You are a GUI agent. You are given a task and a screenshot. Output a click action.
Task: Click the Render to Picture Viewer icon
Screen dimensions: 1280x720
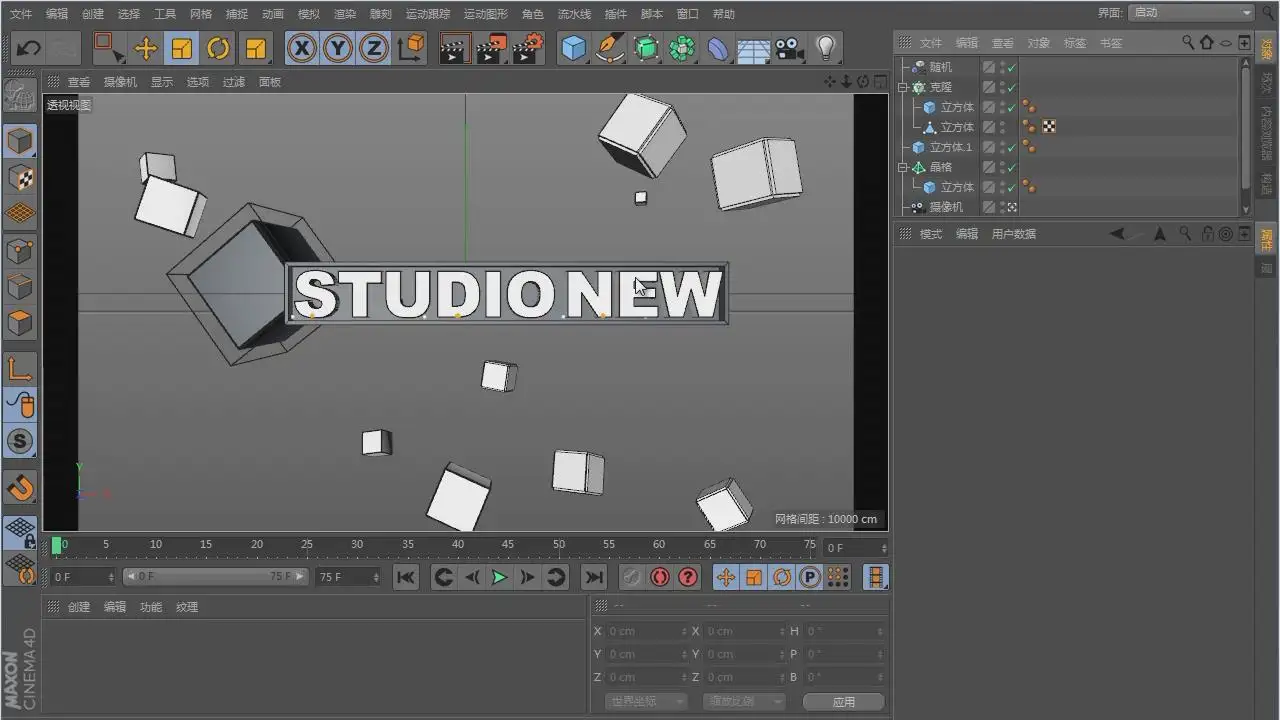pos(490,48)
